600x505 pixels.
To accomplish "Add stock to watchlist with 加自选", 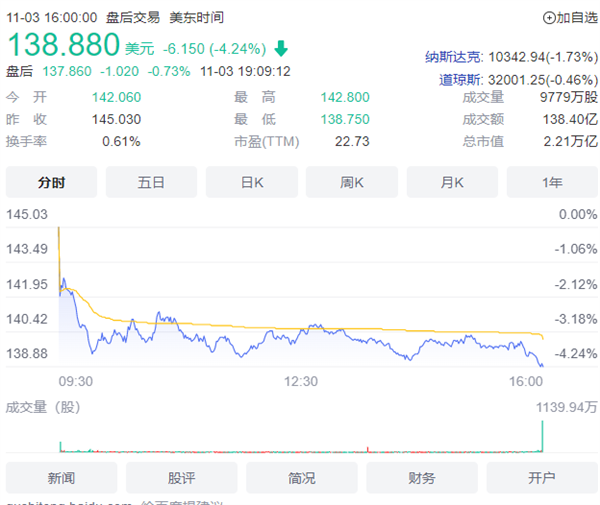I will (570, 18).
